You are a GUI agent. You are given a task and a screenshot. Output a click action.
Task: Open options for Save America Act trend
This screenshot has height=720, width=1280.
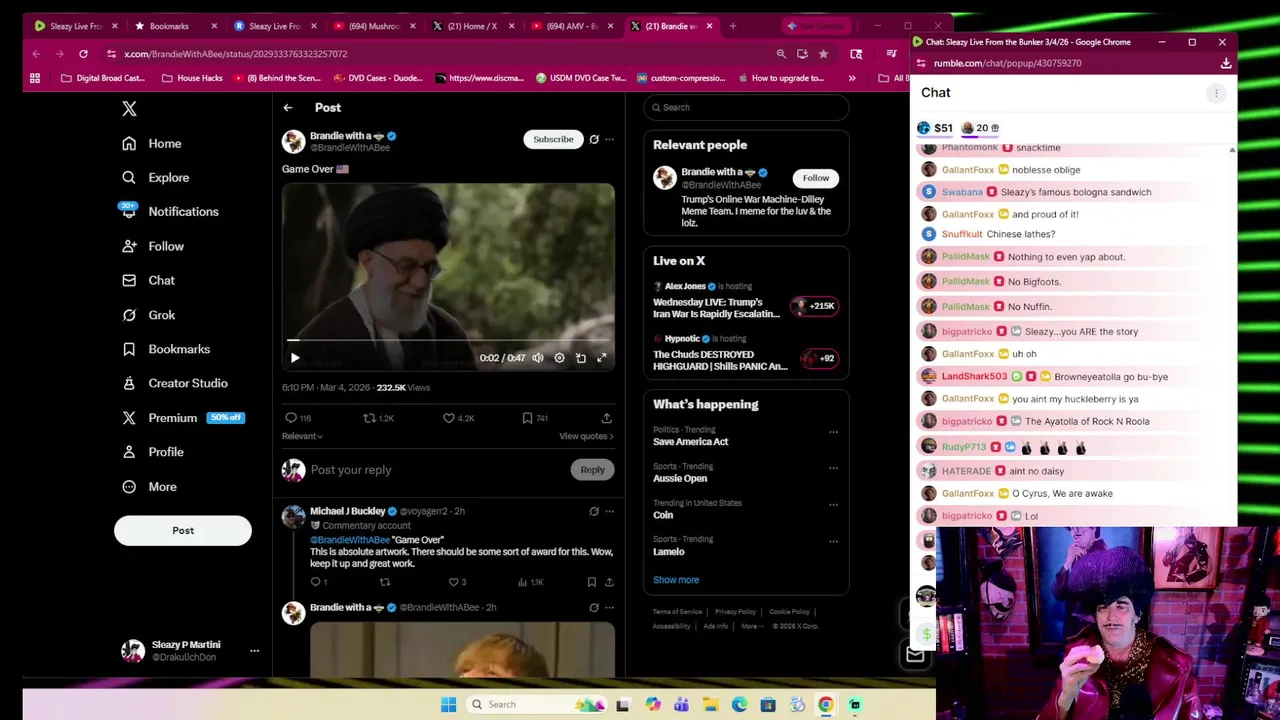point(833,432)
